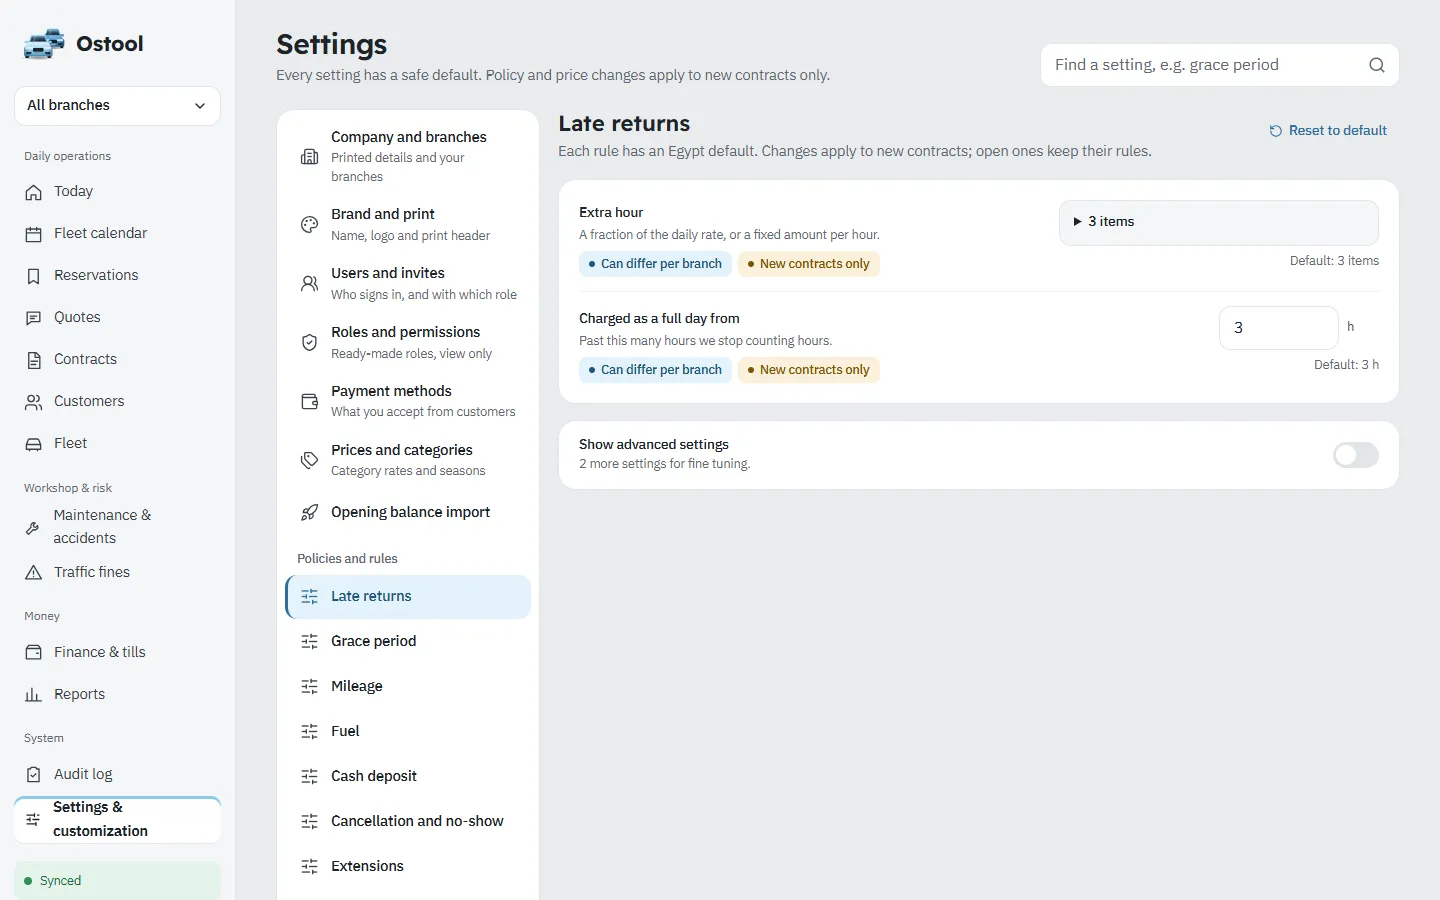Image resolution: width=1440 pixels, height=900 pixels.
Task: Click the Charged as a full day hours field
Action: (x=1278, y=328)
